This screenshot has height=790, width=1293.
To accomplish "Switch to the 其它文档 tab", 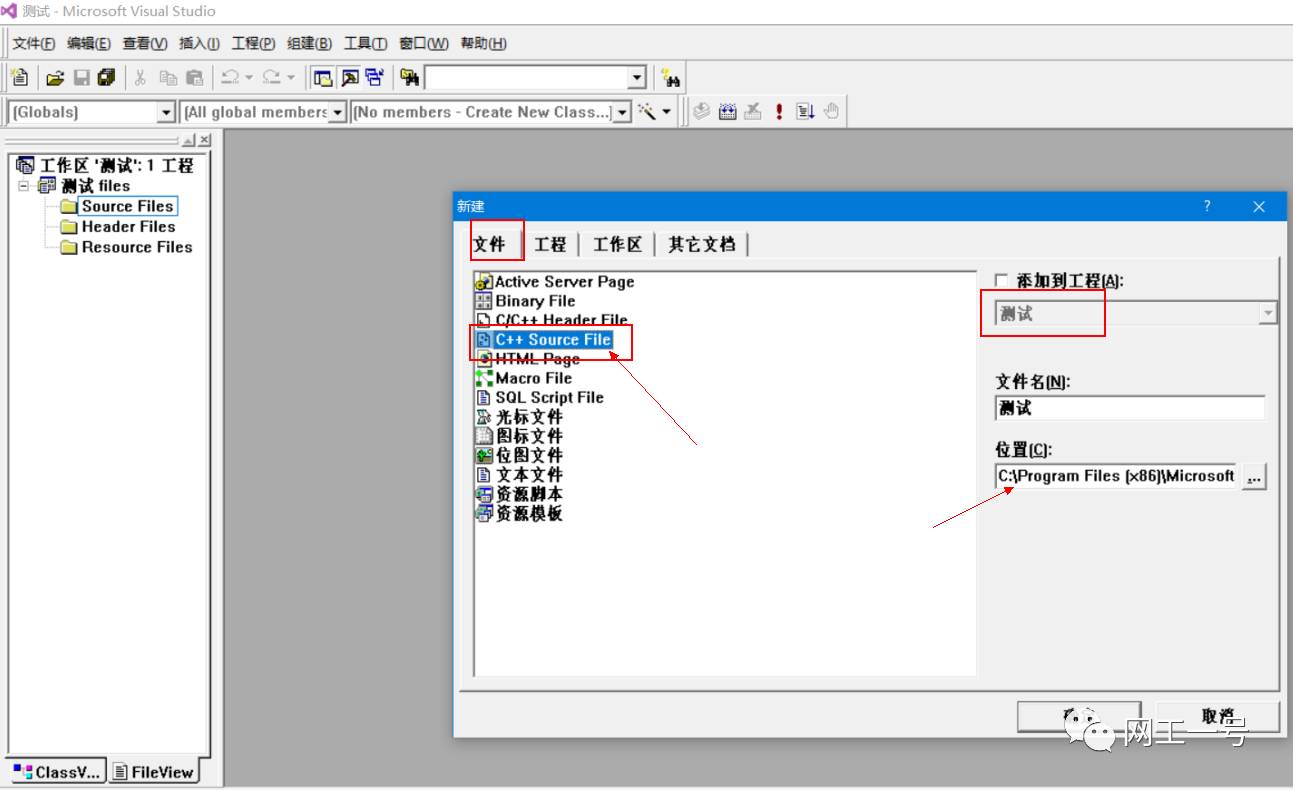I will (x=701, y=244).
